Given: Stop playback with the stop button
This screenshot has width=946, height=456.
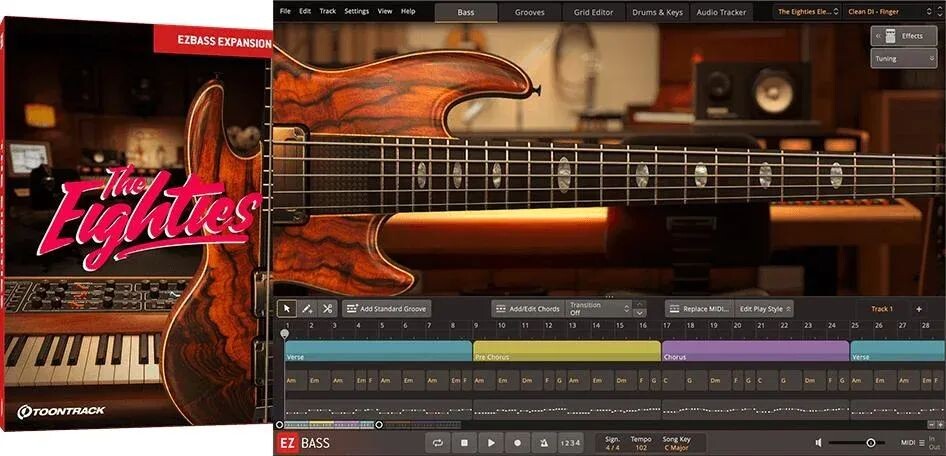Looking at the screenshot, I should coord(465,443).
